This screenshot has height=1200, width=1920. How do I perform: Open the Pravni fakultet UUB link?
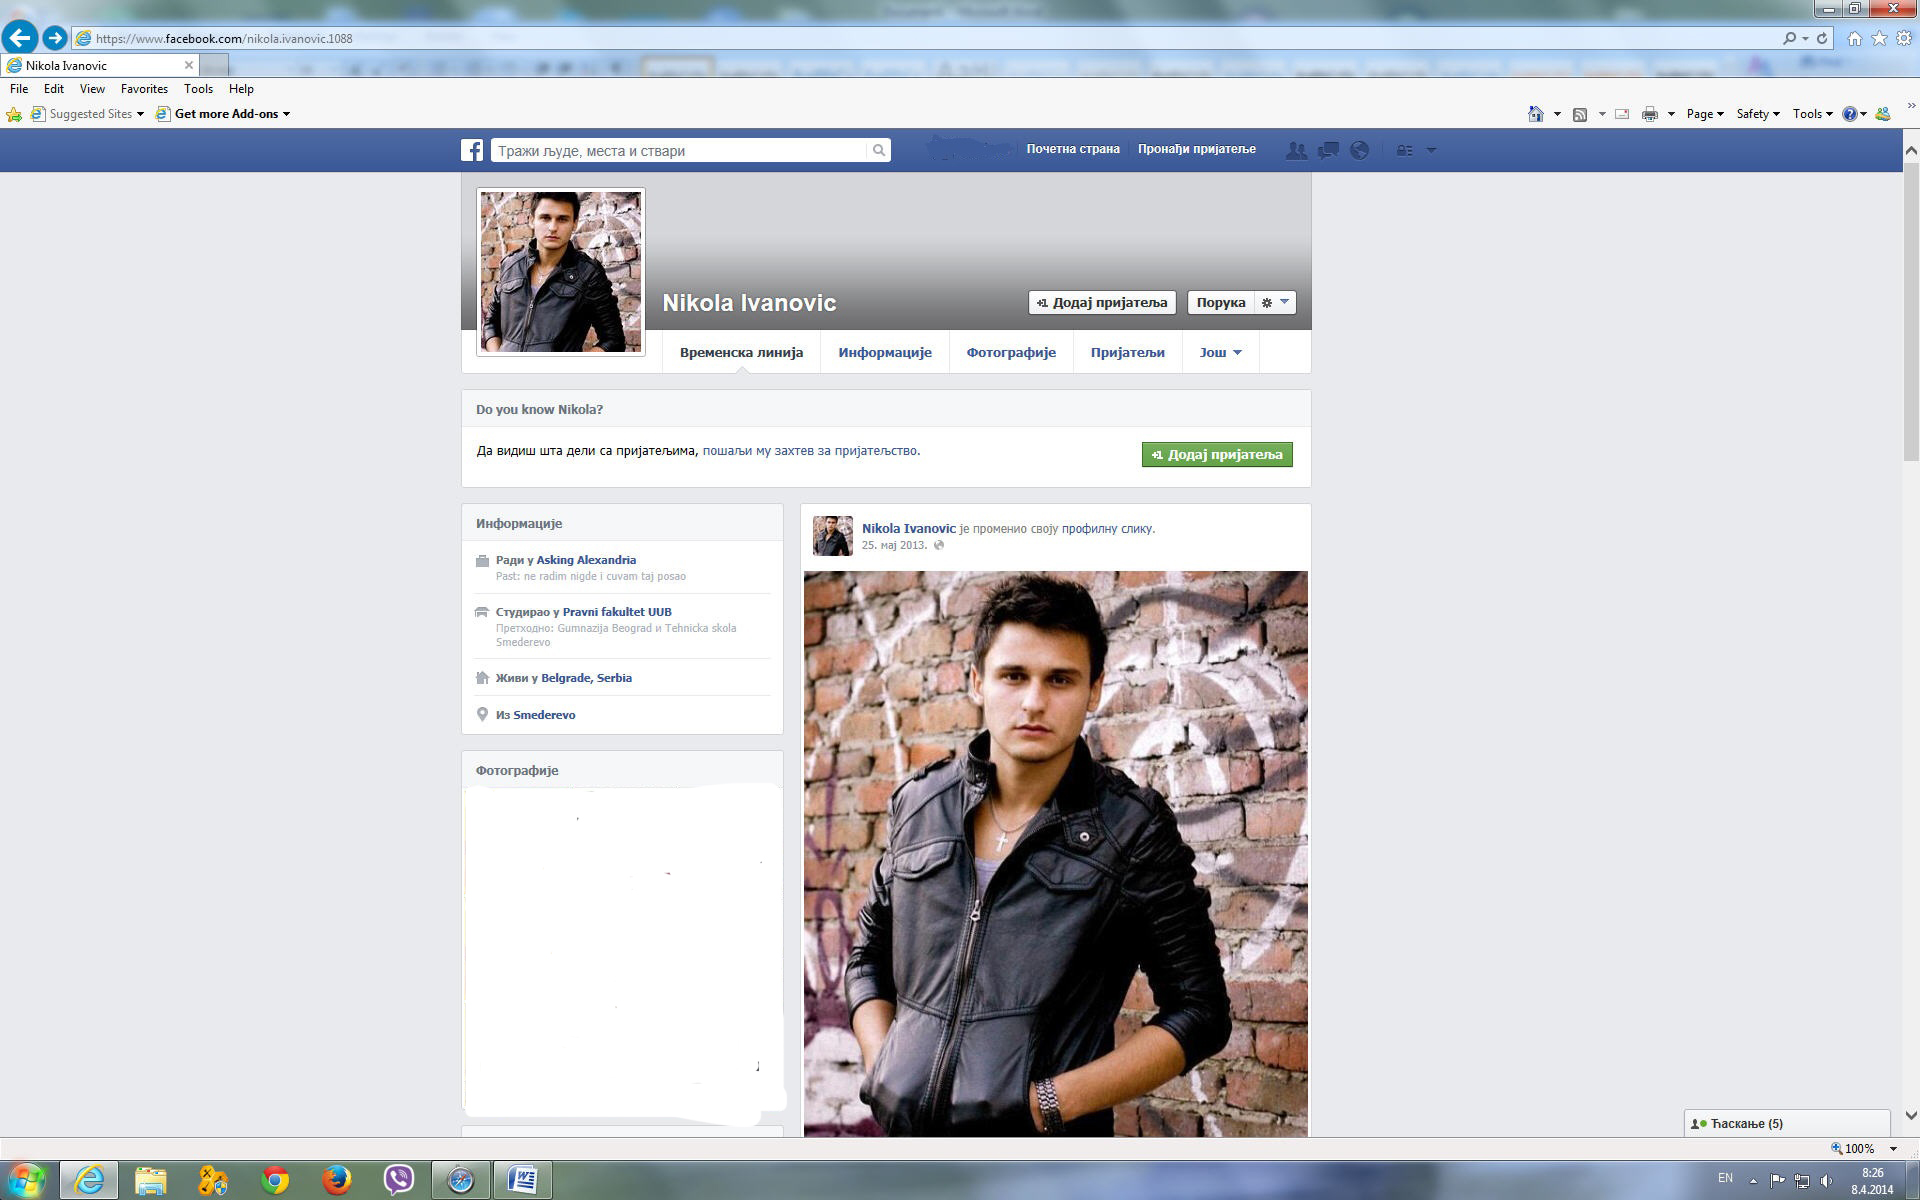point(616,612)
